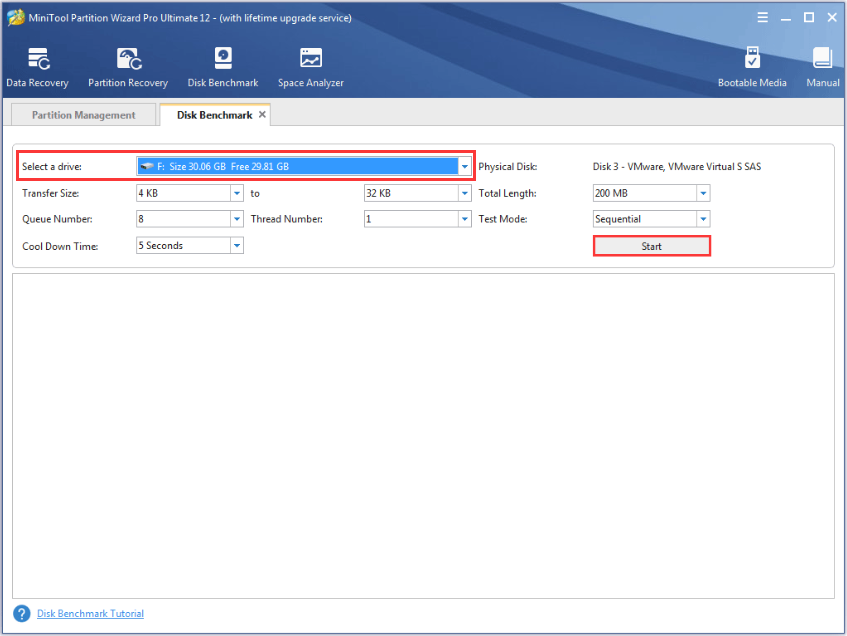The height and width of the screenshot is (636, 847).
Task: Open the hamburger menu in title bar
Action: [762, 17]
